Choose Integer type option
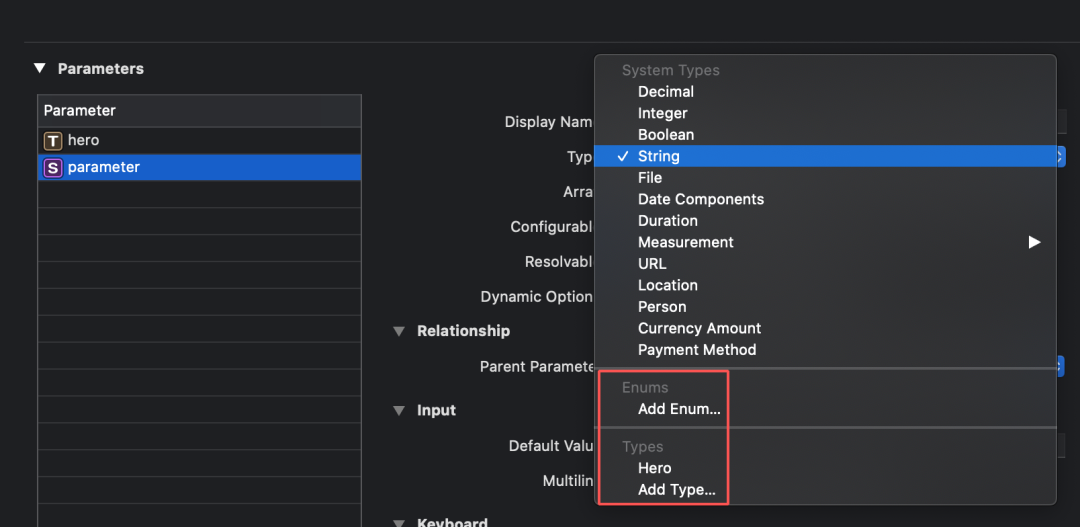The height and width of the screenshot is (527, 1080). tap(663, 114)
